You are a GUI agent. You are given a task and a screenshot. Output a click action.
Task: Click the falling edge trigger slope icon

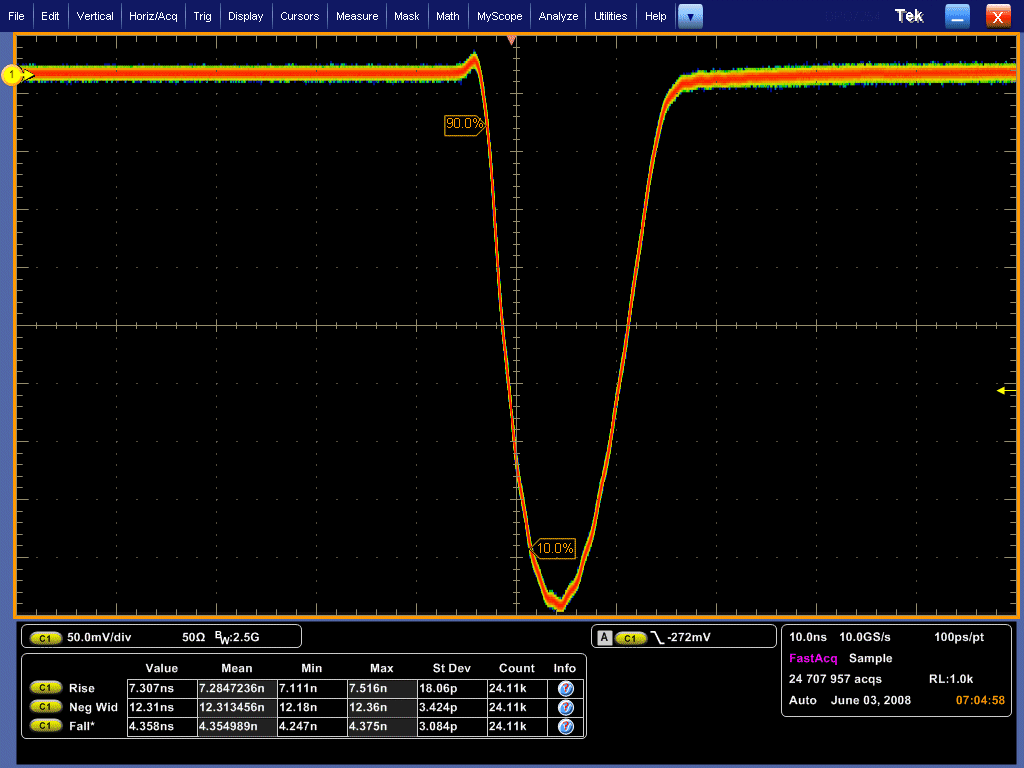[656, 637]
